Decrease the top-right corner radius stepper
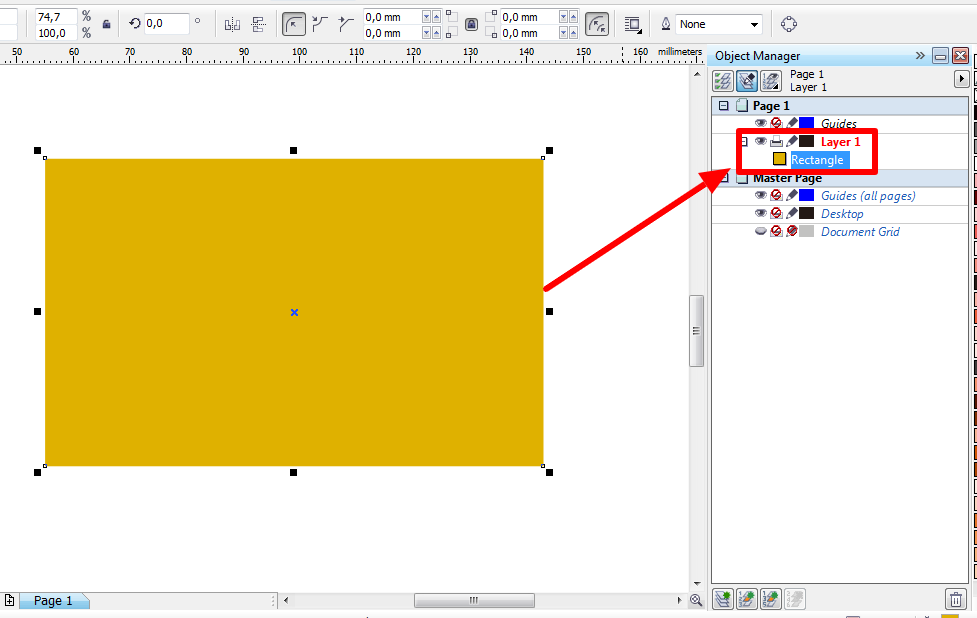Image resolution: width=977 pixels, height=618 pixels. click(x=564, y=17)
